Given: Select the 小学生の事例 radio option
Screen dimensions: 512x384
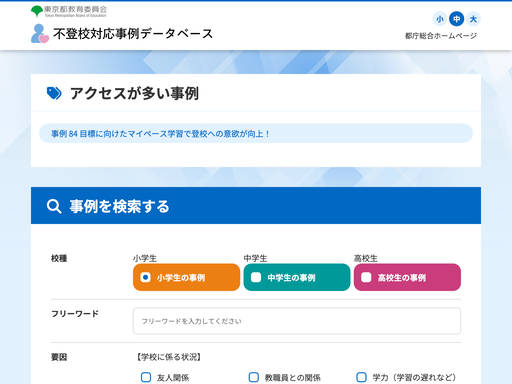Looking at the screenshot, I should [x=186, y=277].
